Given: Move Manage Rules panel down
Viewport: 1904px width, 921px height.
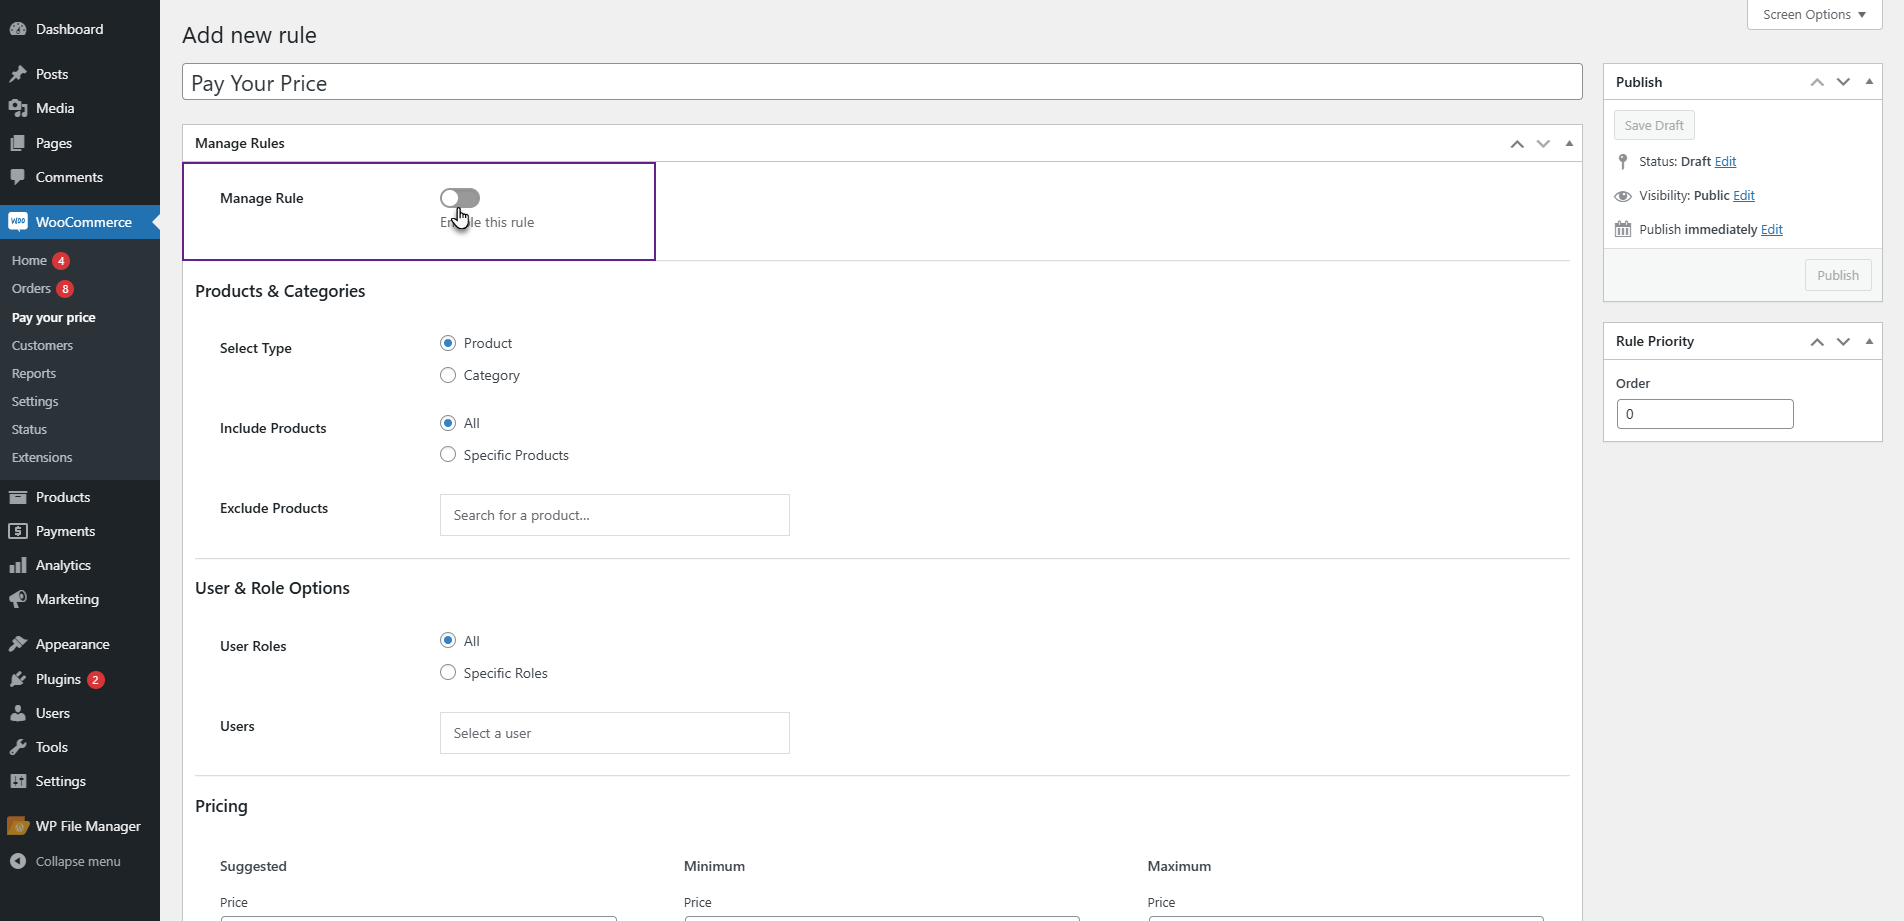Looking at the screenshot, I should click(x=1543, y=144).
